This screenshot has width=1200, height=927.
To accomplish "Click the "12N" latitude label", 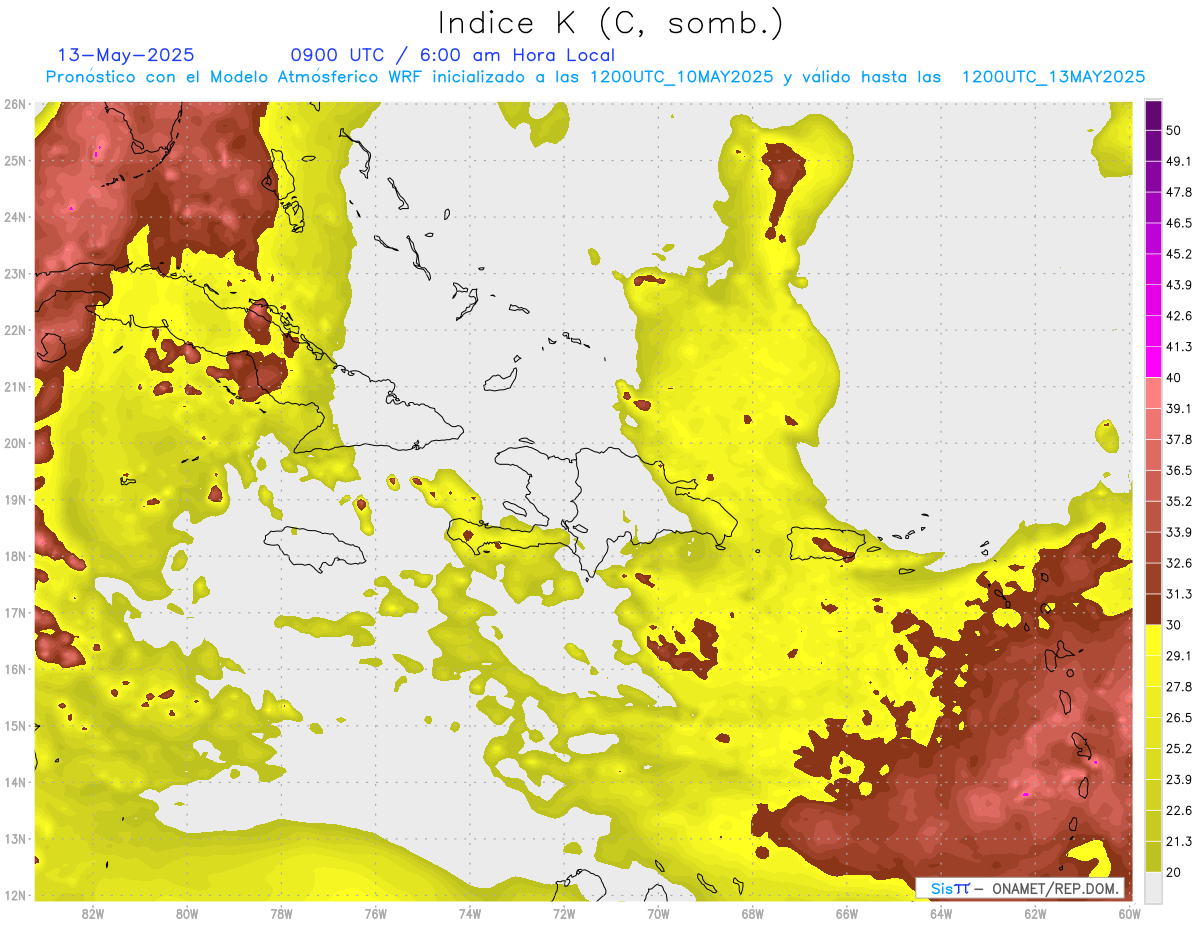I will 15,895.
